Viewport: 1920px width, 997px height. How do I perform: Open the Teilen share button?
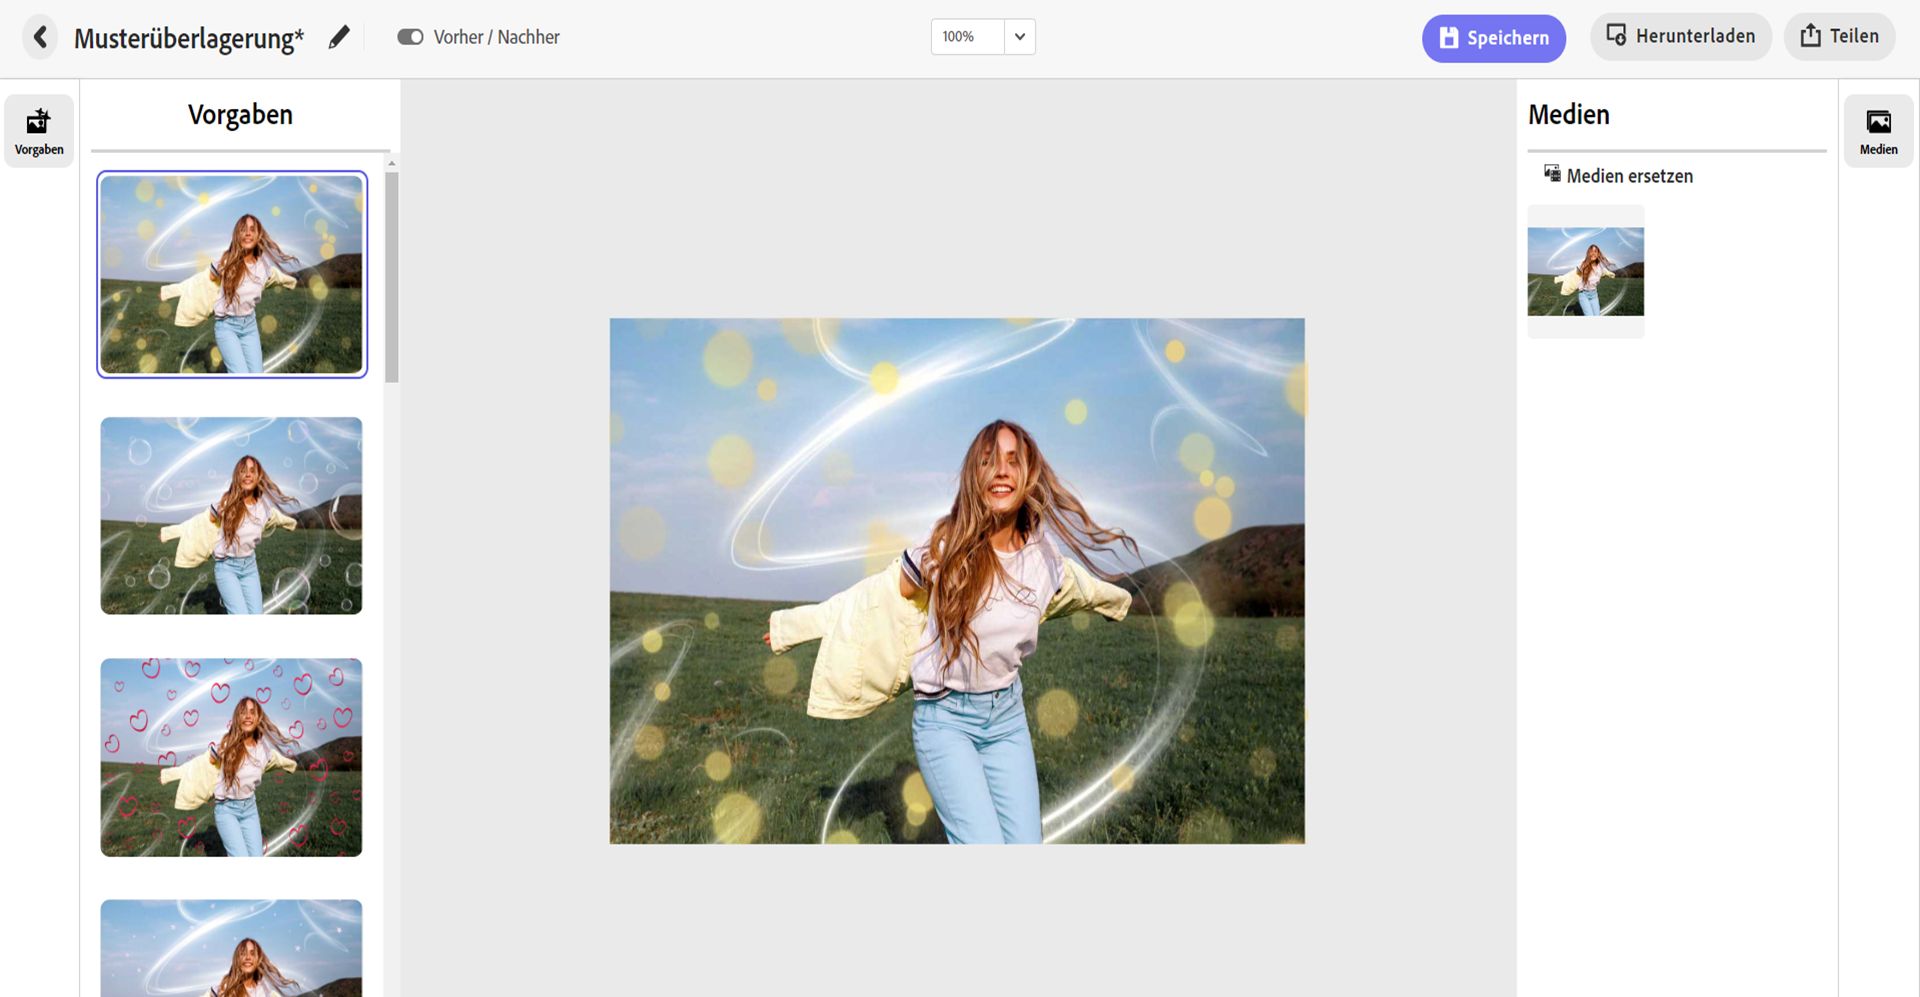(x=1840, y=36)
